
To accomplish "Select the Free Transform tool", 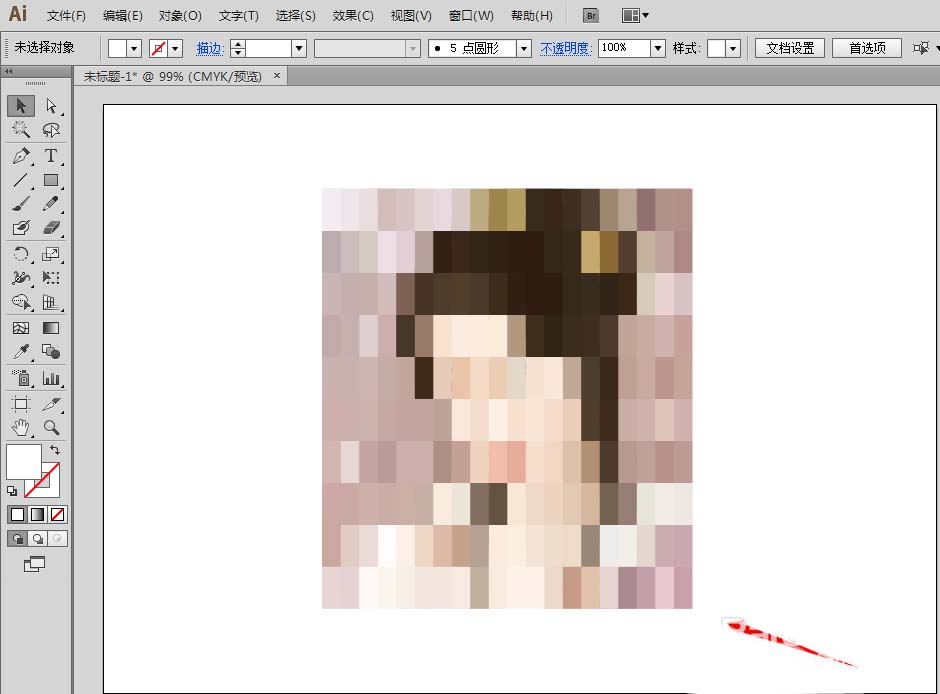I will (x=51, y=277).
